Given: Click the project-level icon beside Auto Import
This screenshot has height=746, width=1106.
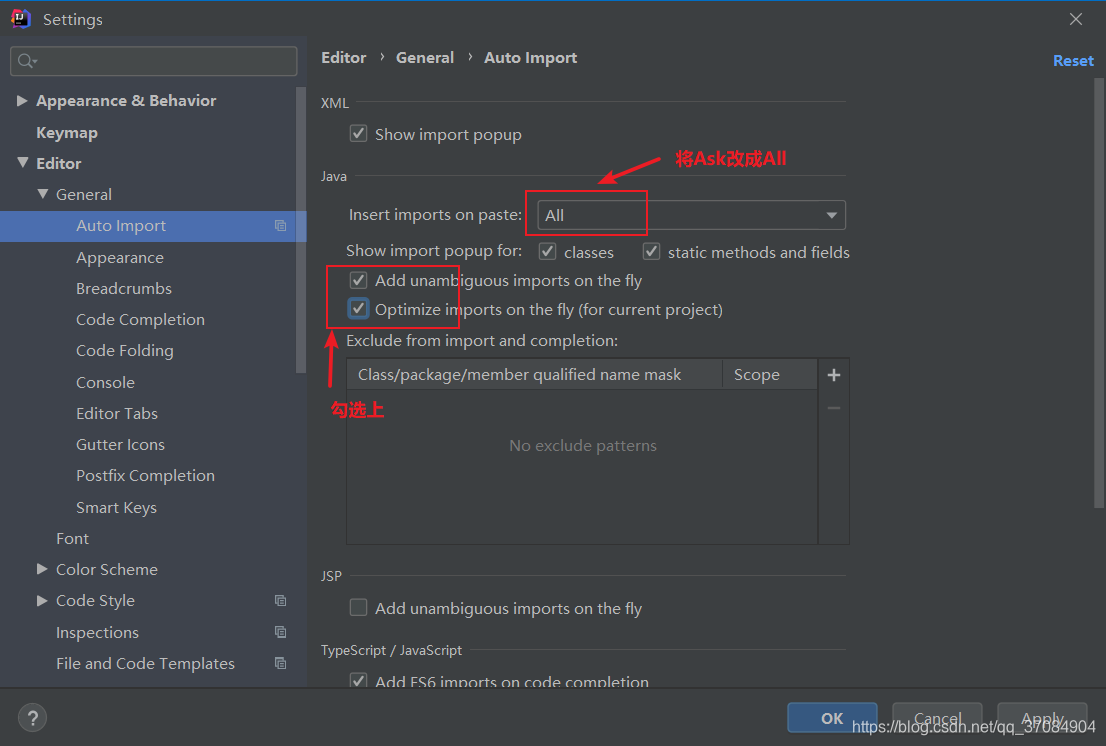Looking at the screenshot, I should pyautogui.click(x=280, y=226).
